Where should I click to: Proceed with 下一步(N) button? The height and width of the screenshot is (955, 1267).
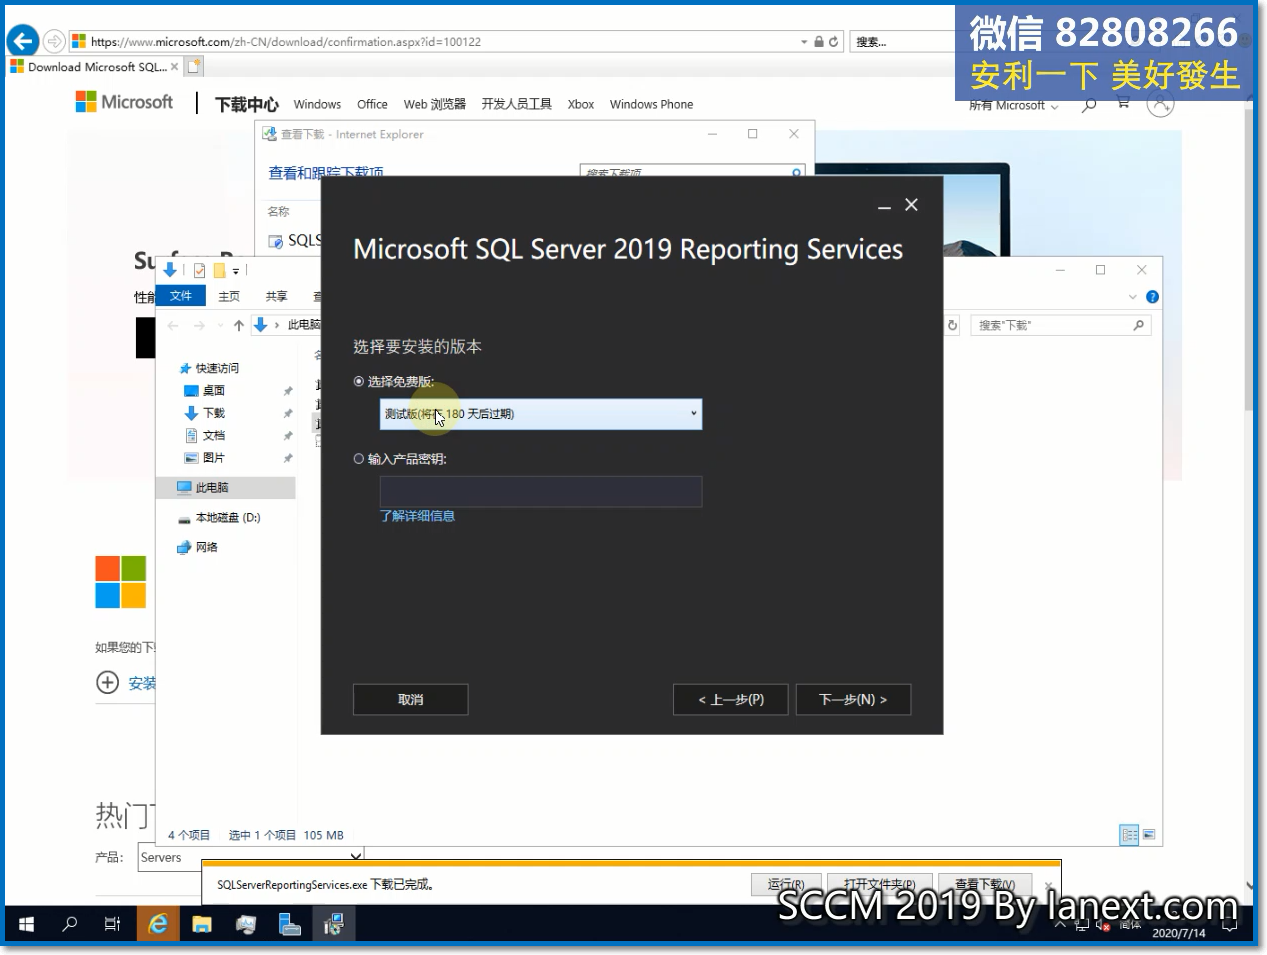[853, 699]
